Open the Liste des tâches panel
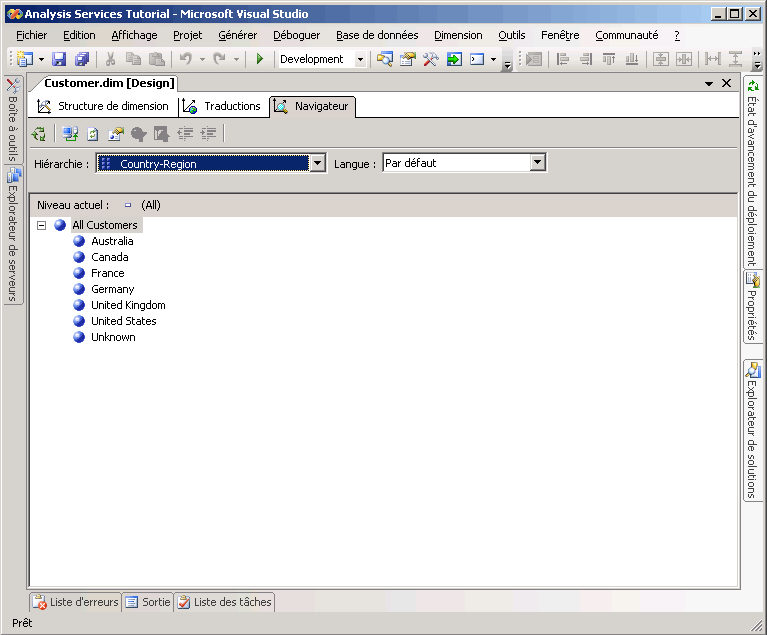This screenshot has height=635, width=767. click(x=225, y=602)
